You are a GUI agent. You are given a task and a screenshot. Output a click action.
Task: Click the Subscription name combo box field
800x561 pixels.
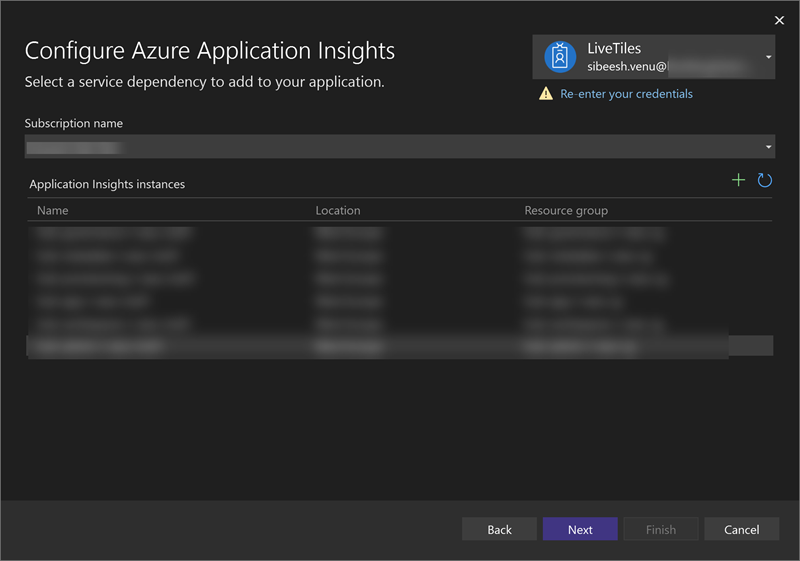point(399,147)
